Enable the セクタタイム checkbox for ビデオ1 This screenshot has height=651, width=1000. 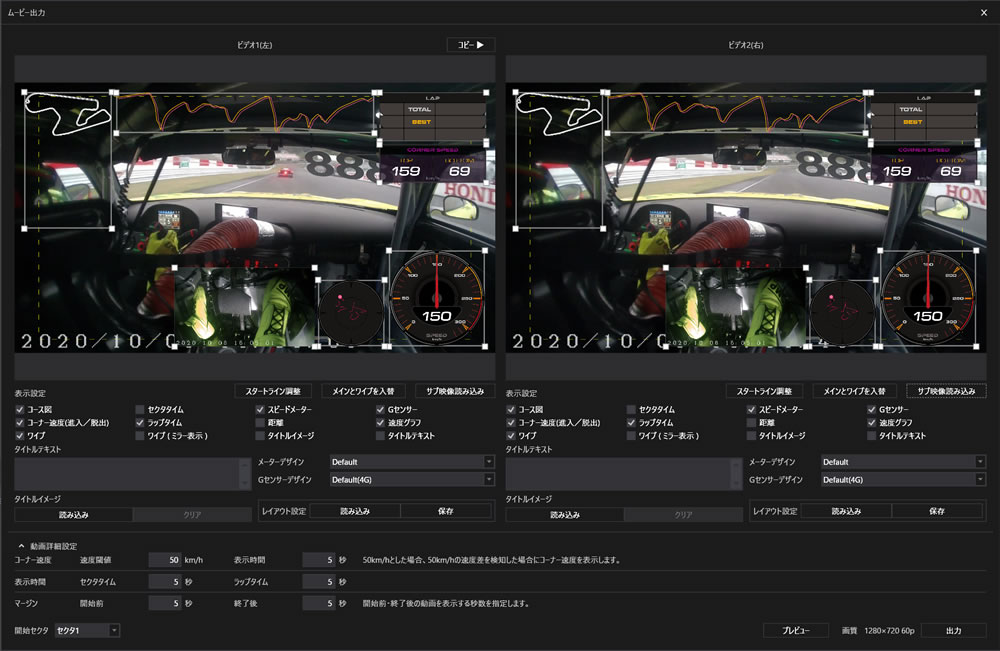point(139,410)
